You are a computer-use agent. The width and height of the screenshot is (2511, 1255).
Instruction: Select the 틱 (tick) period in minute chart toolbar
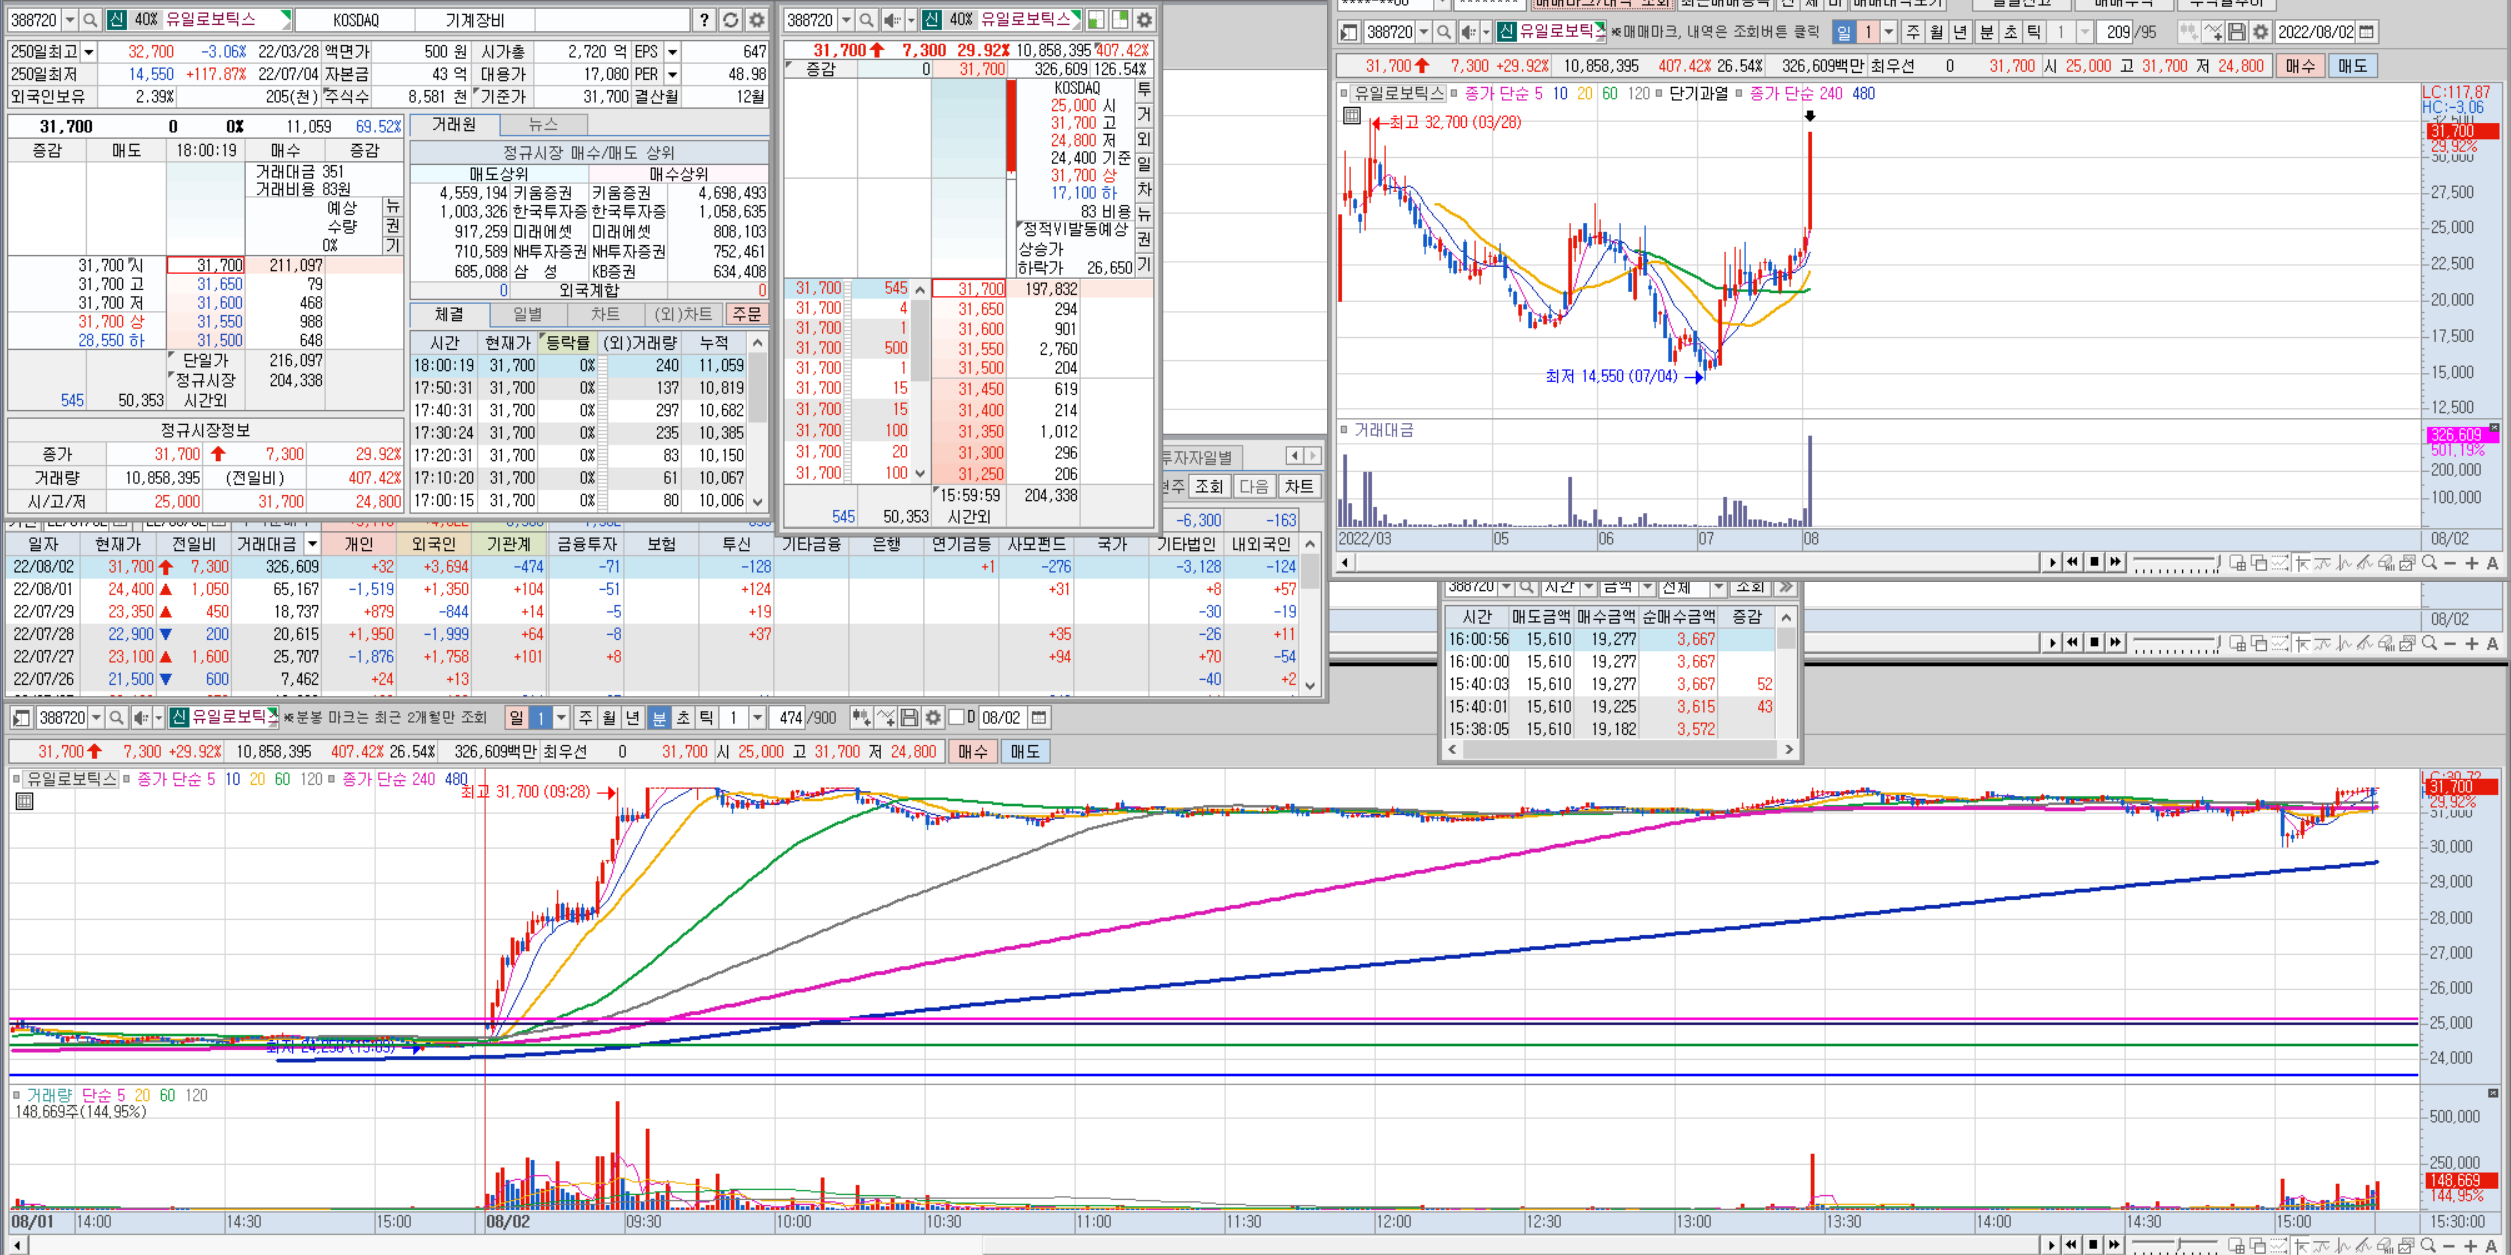pyautogui.click(x=707, y=718)
